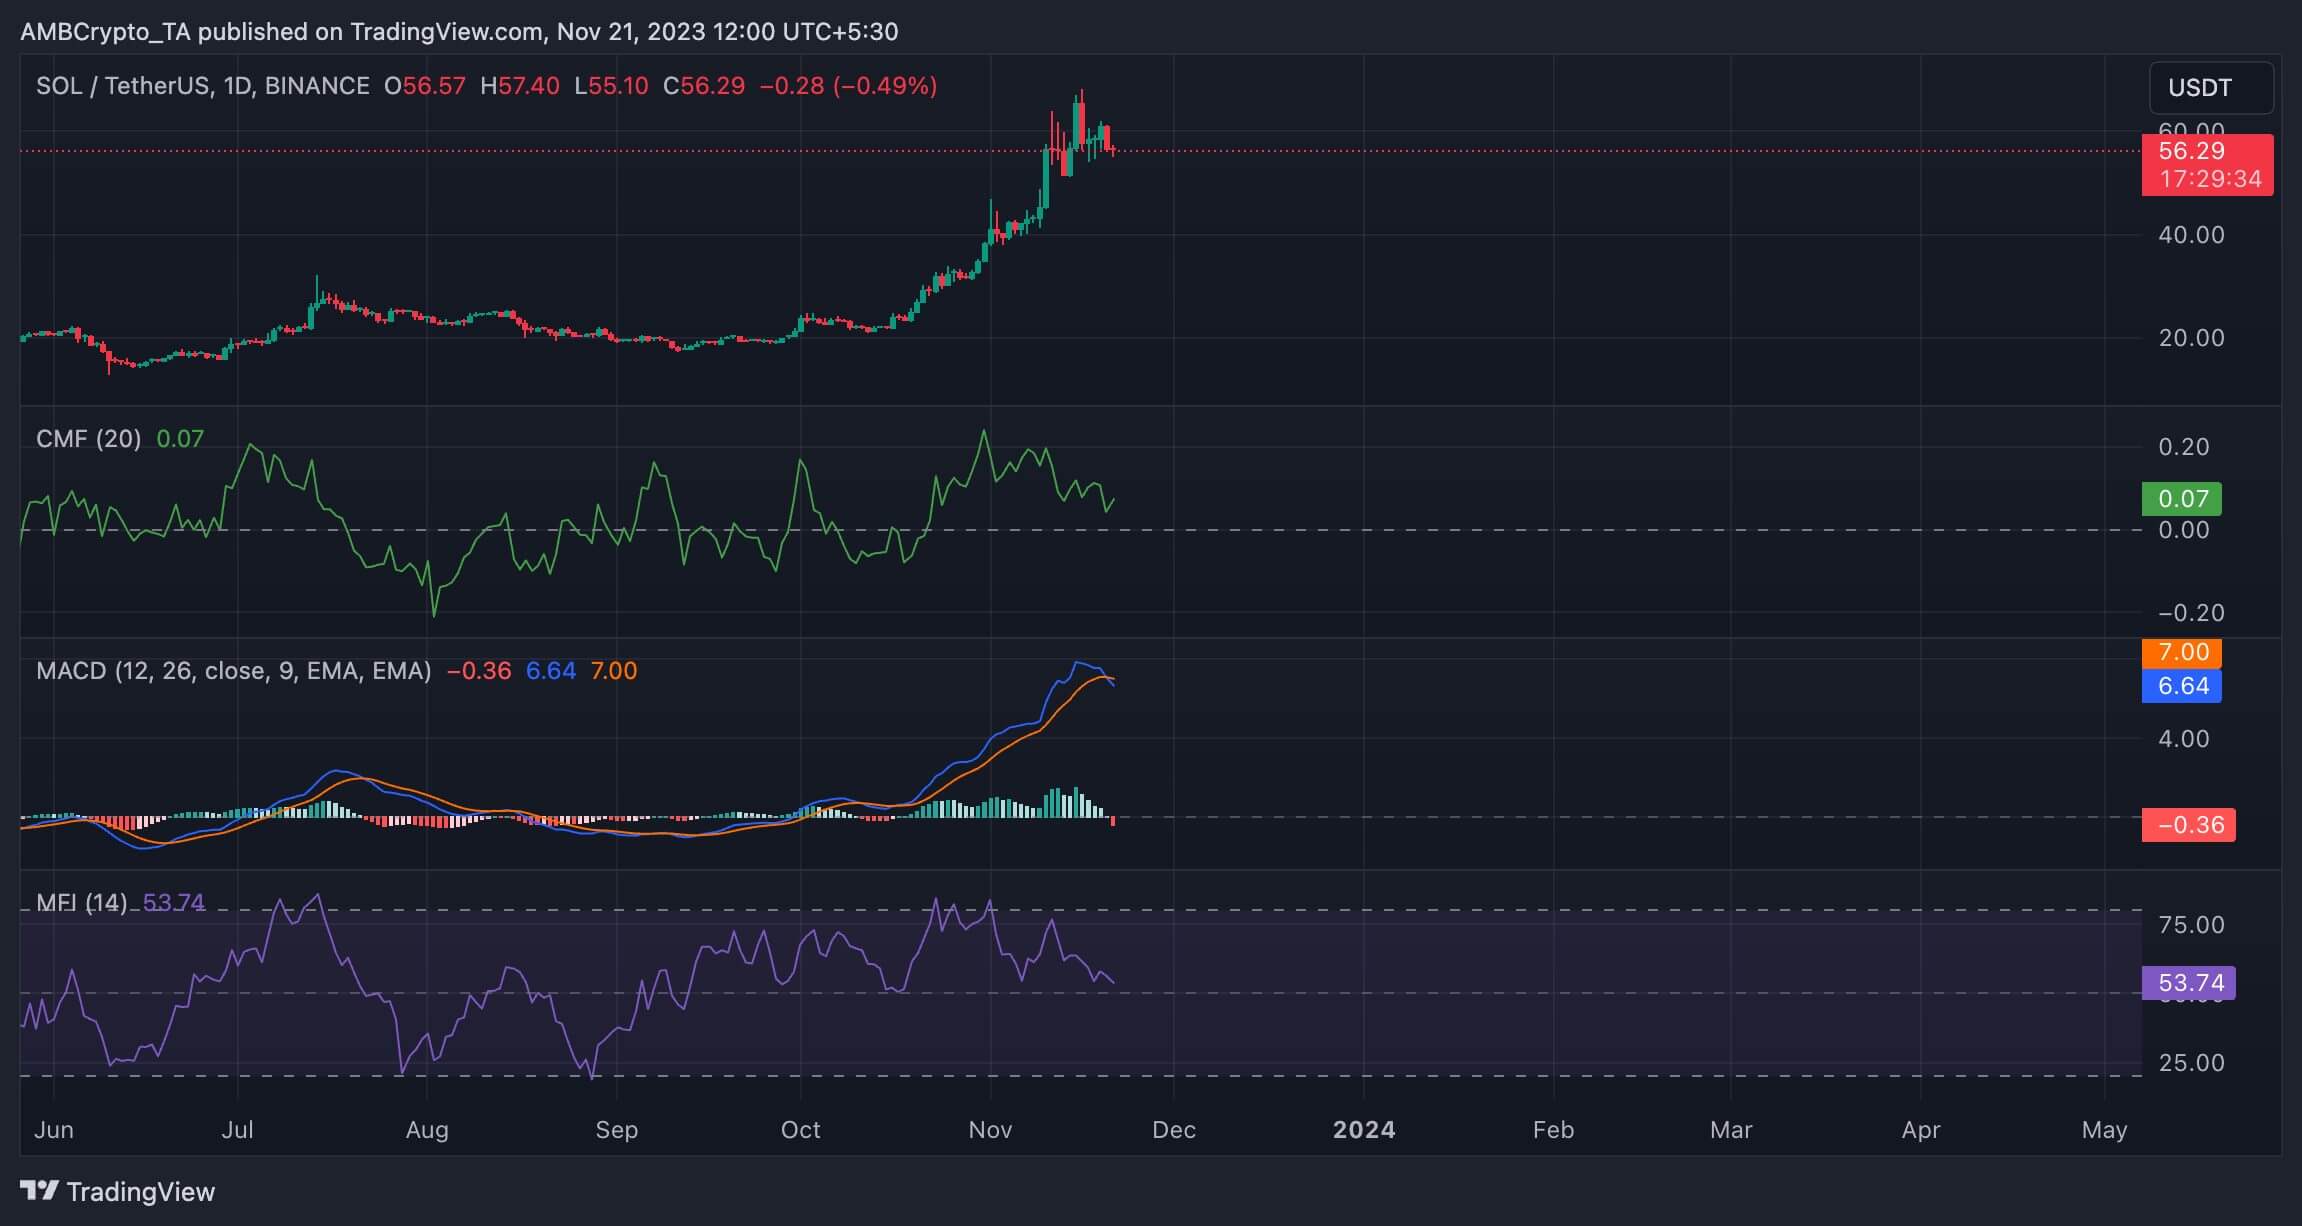The height and width of the screenshot is (1226, 2302).
Task: Click the orange 7.00 MACD signal tag
Action: pos(2181,652)
